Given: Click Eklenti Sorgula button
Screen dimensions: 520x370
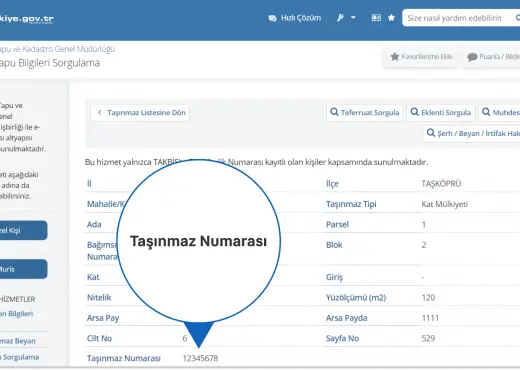Looking at the screenshot, I should (x=441, y=112).
